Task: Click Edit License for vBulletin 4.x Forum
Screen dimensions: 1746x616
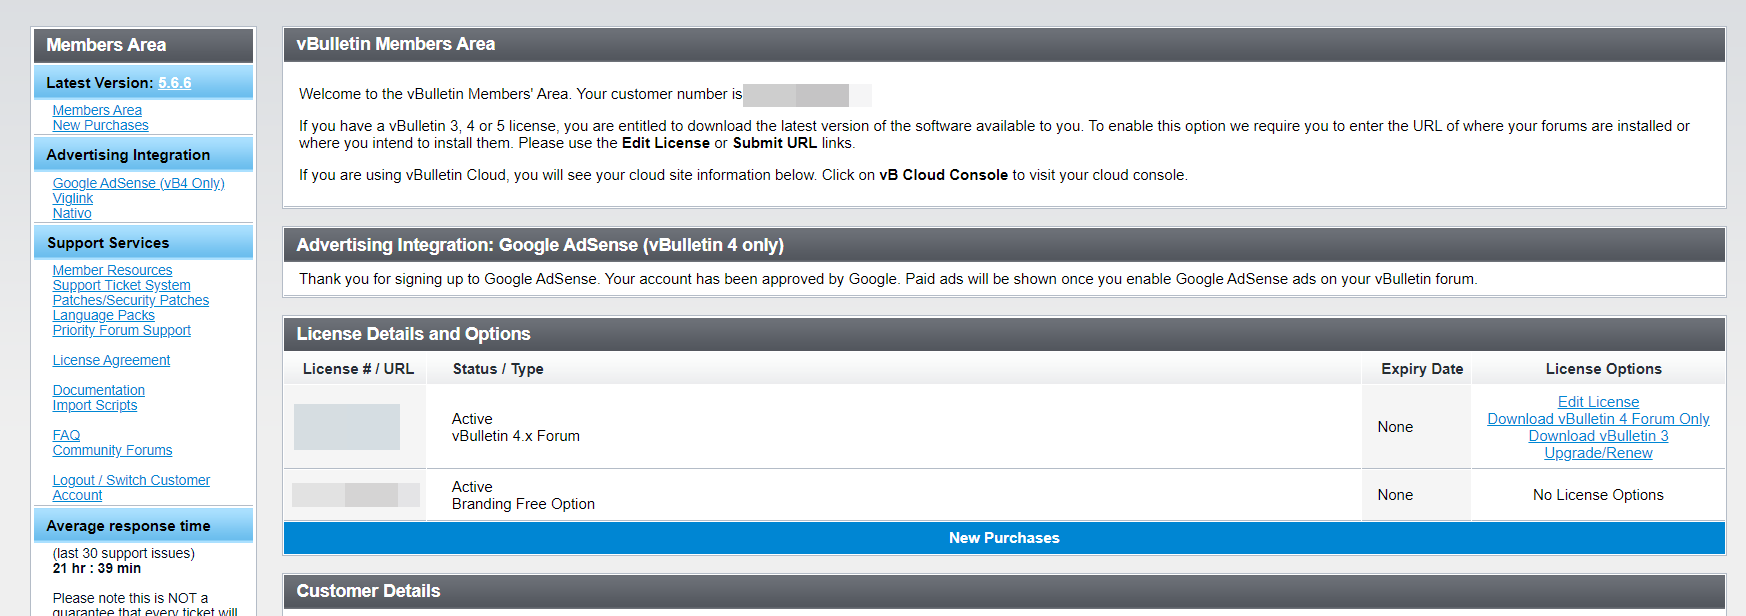Action: pyautogui.click(x=1598, y=402)
